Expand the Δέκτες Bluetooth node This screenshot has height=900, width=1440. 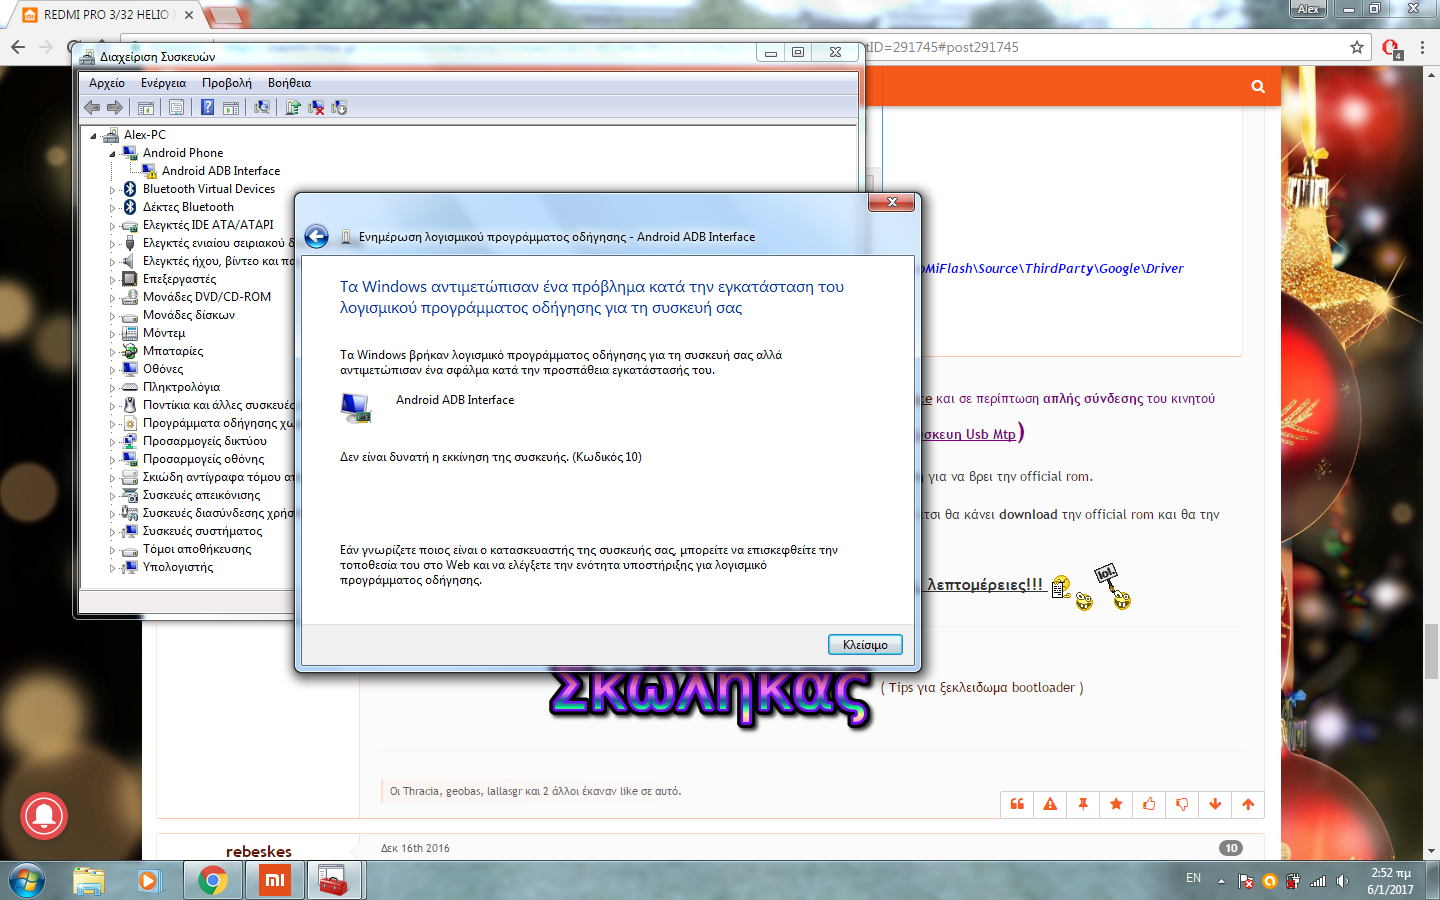coord(113,208)
